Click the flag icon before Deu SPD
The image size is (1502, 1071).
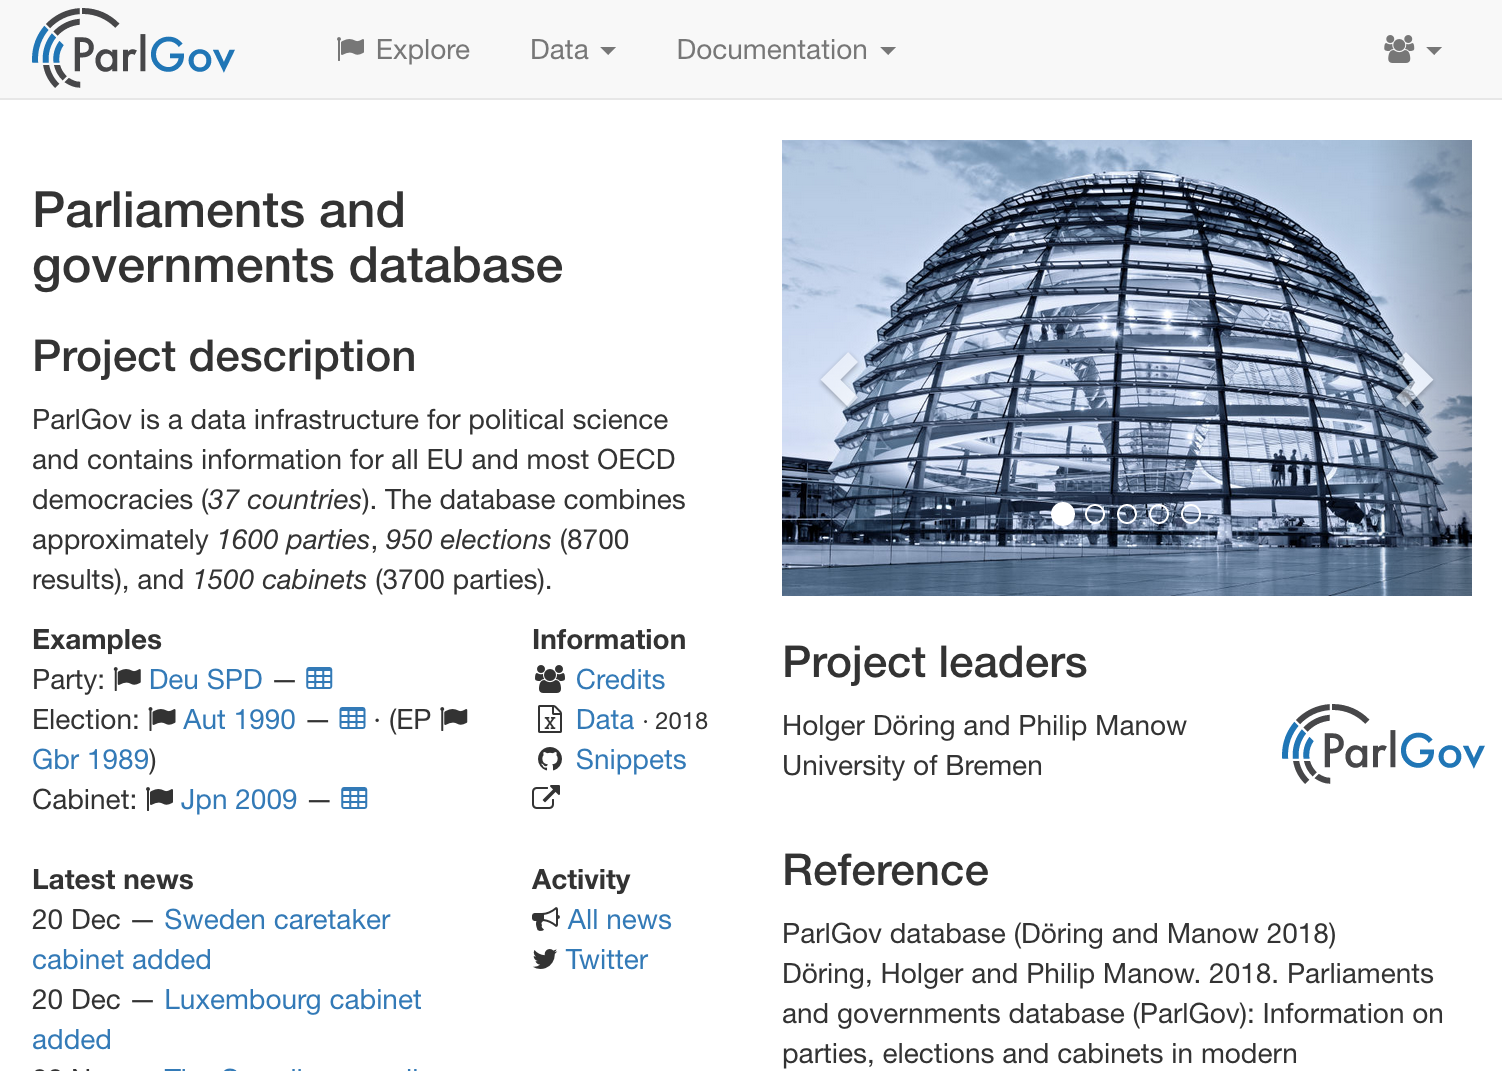tap(127, 679)
